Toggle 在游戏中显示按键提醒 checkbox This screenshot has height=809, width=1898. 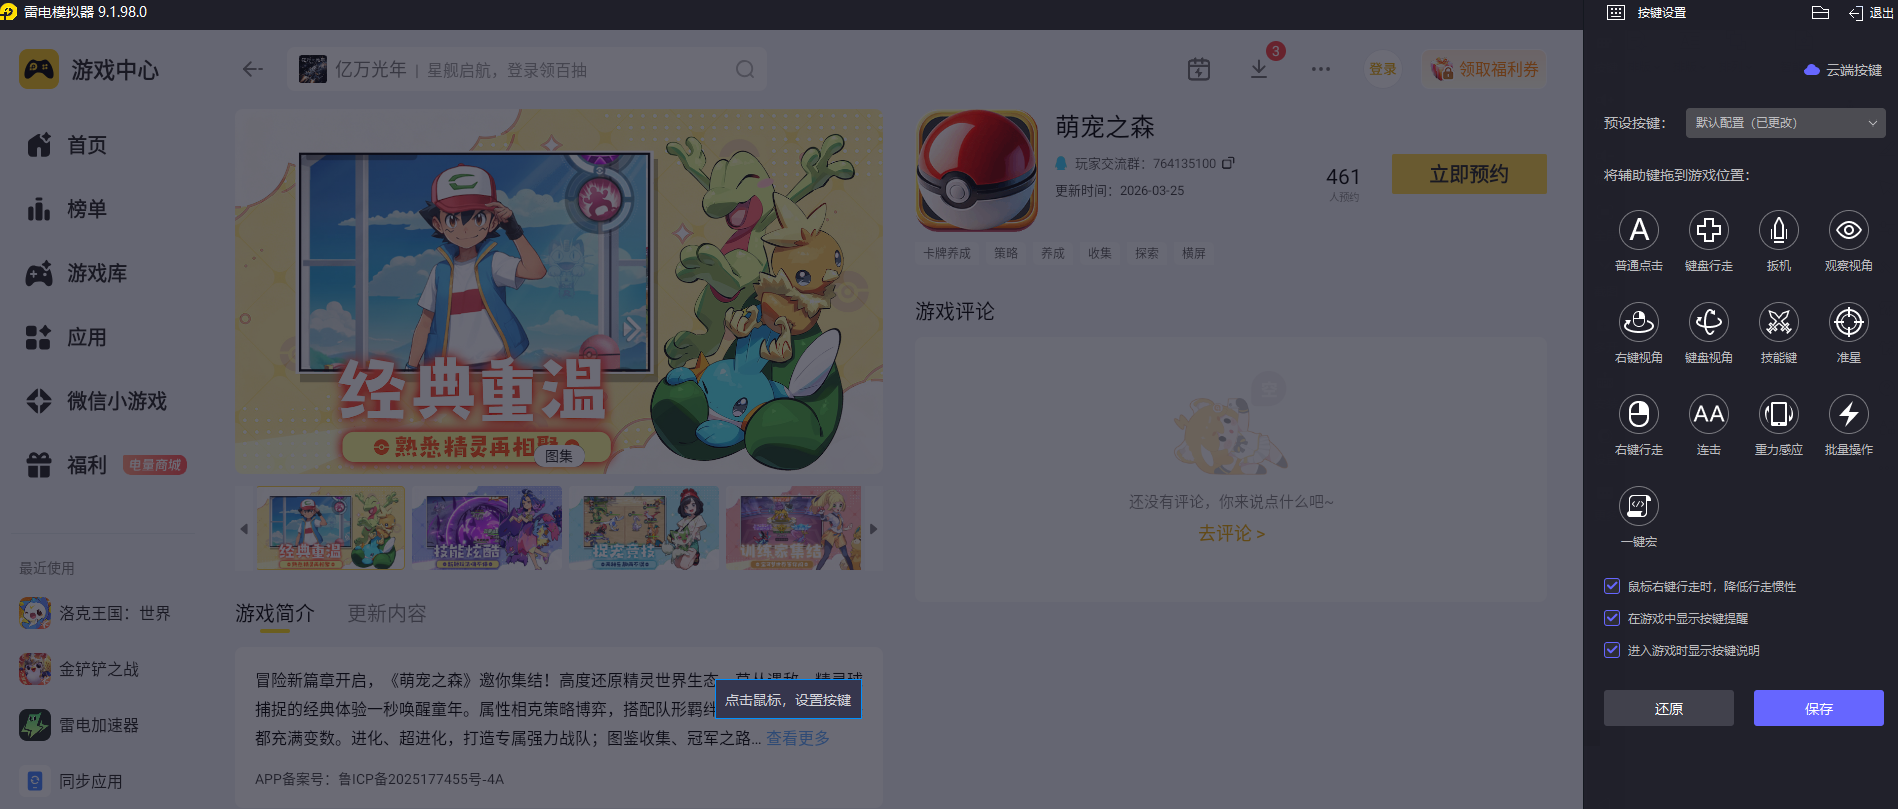click(x=1612, y=618)
